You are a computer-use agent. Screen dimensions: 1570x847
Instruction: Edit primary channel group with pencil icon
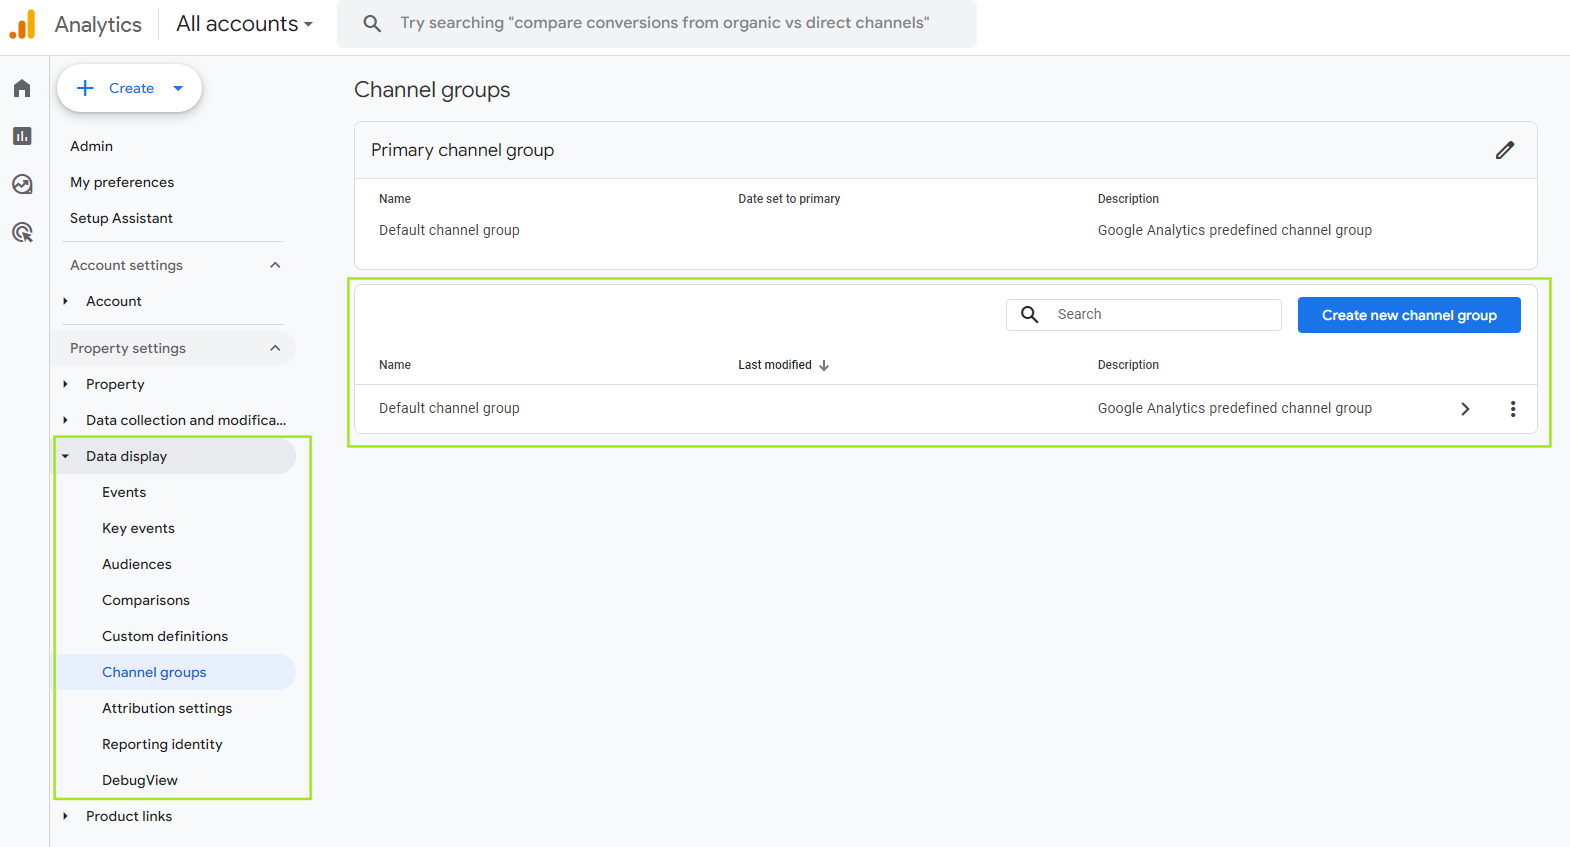tap(1504, 150)
